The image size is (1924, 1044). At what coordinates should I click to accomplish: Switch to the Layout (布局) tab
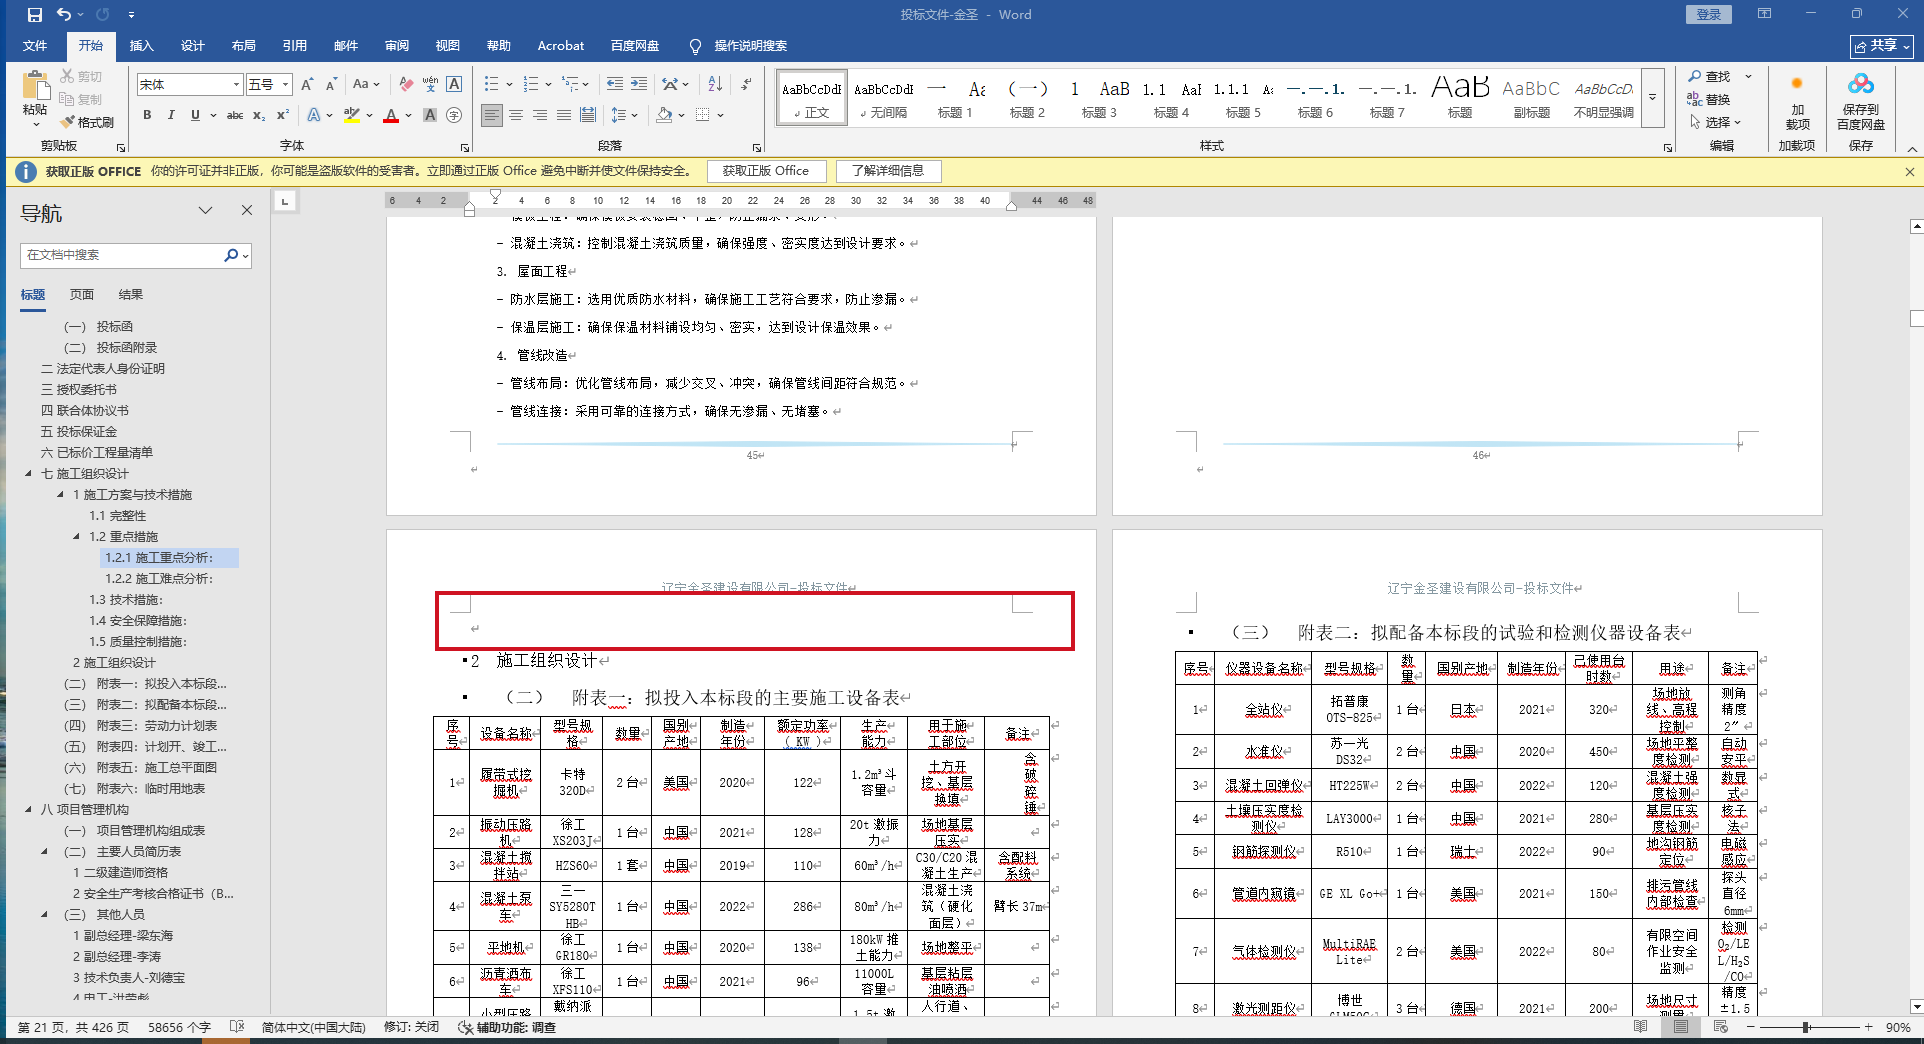coord(243,46)
